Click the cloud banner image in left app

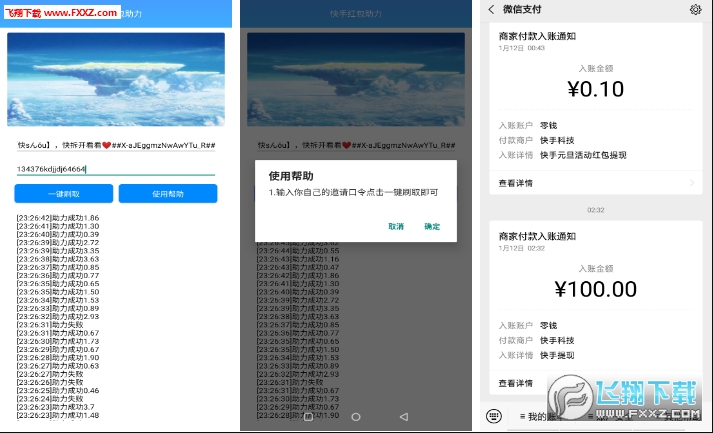pos(116,78)
